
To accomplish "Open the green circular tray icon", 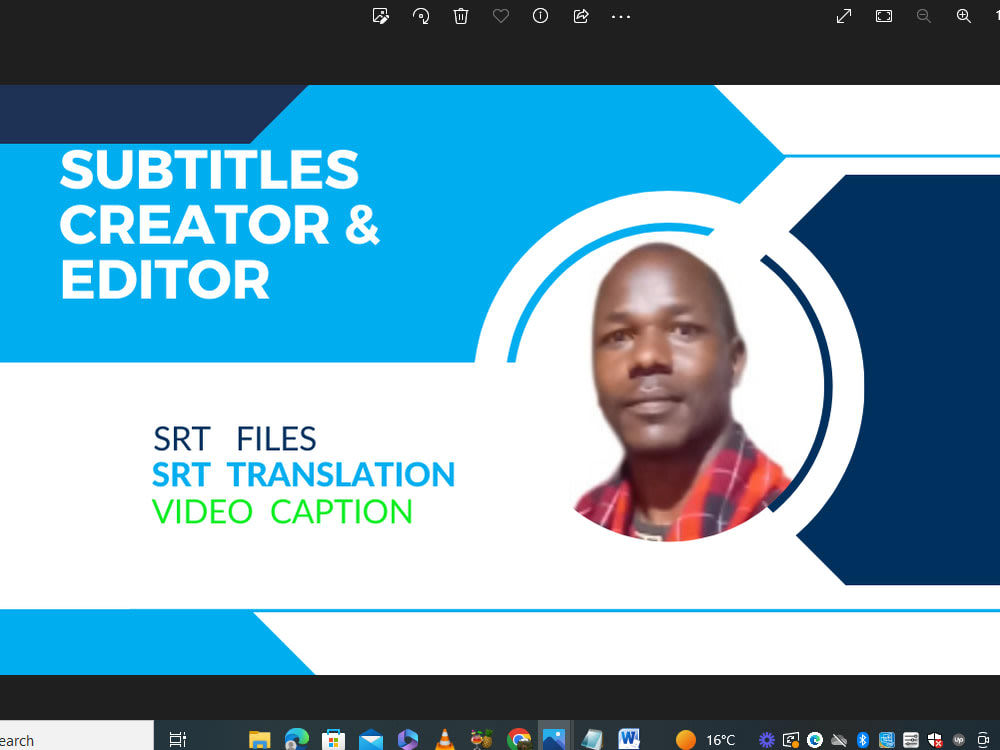I will point(814,740).
